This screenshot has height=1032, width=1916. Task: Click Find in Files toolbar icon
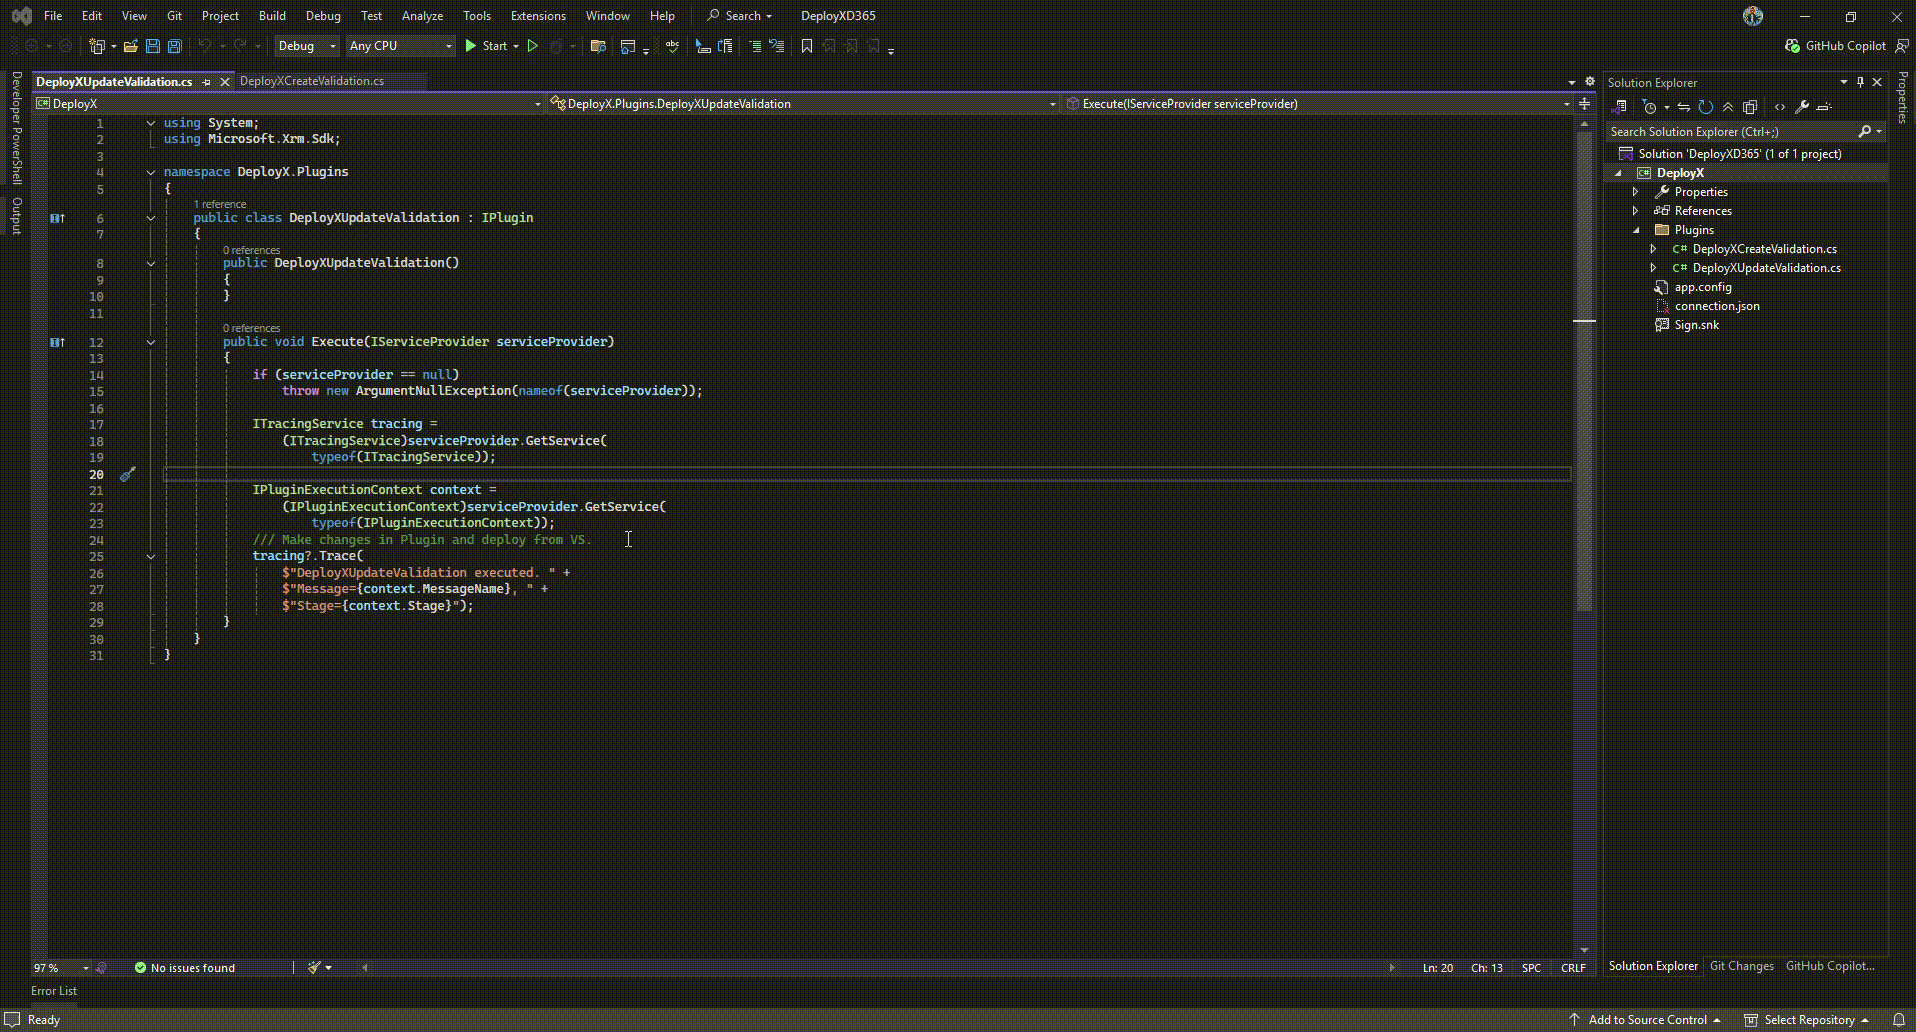click(598, 46)
